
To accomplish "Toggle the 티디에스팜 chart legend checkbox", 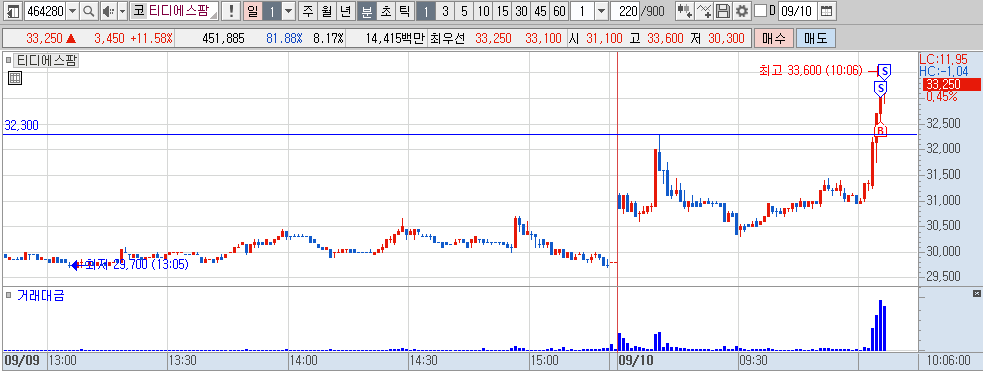I will 9,61.
